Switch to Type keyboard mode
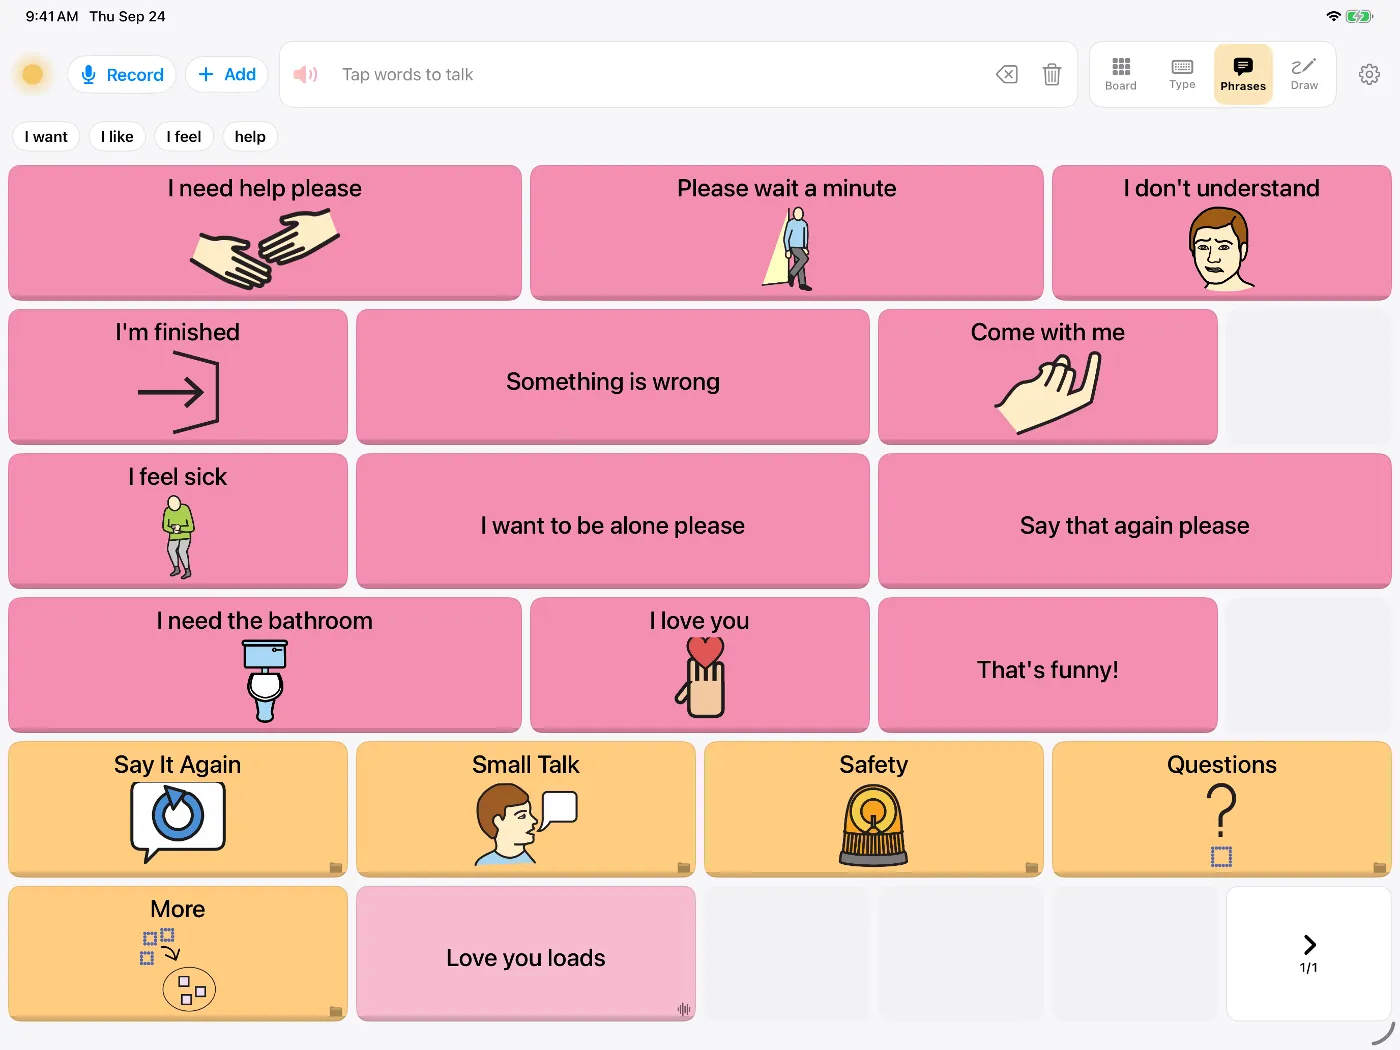This screenshot has width=1400, height=1050. tap(1182, 74)
